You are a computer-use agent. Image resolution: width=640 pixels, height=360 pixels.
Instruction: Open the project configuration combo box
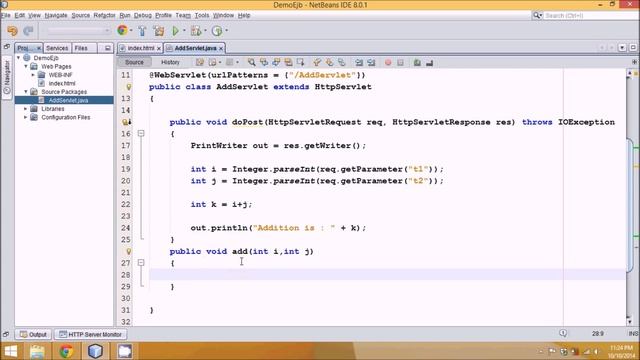78,31
